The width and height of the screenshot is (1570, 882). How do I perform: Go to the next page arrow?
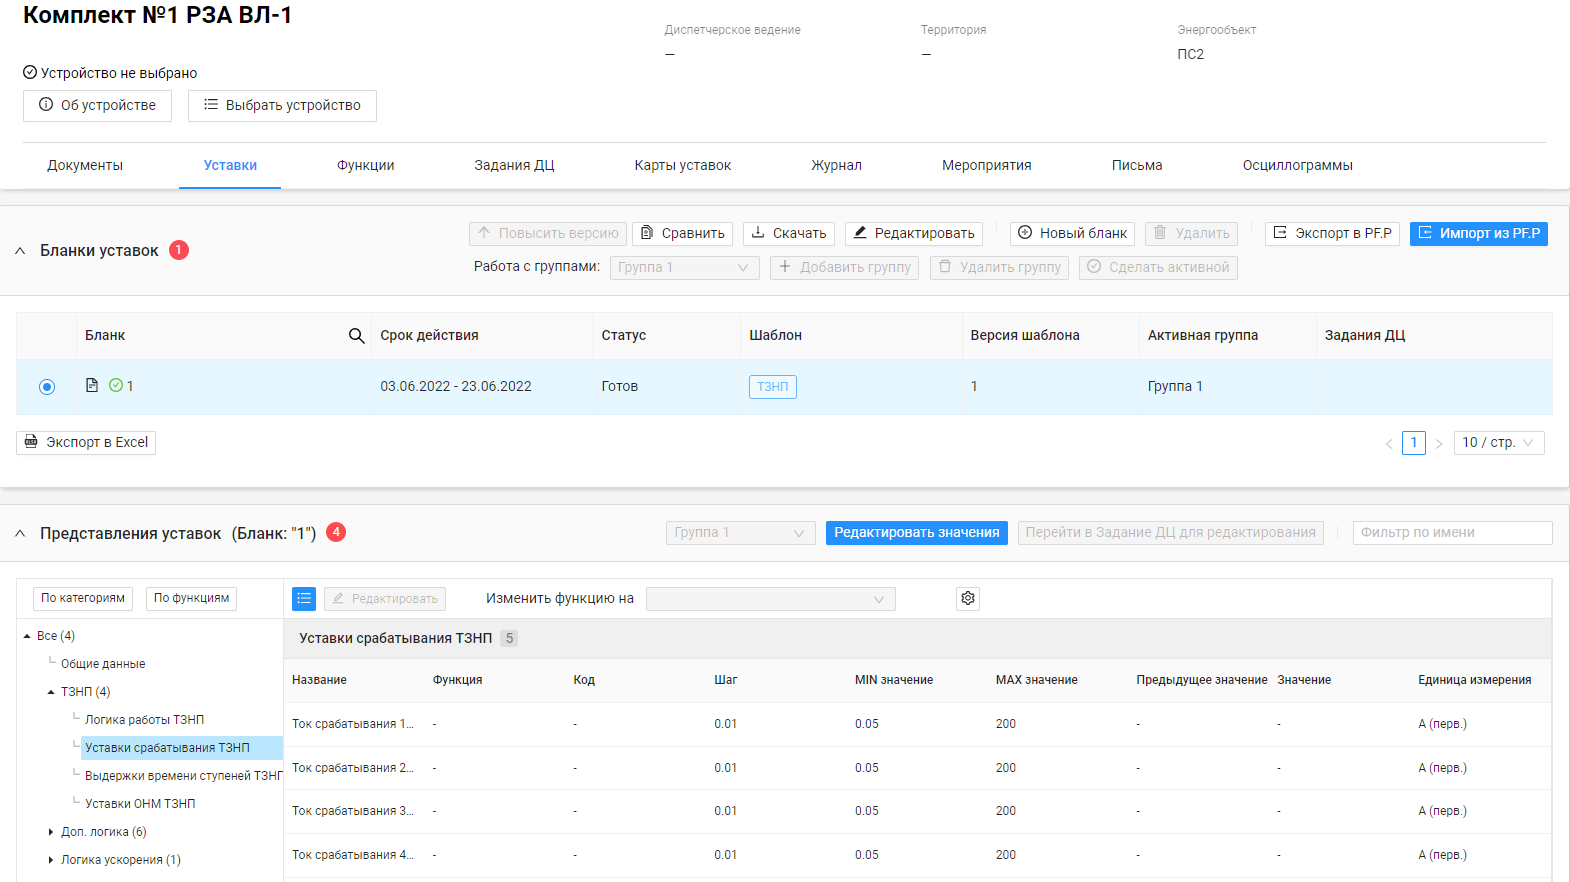coord(1439,443)
